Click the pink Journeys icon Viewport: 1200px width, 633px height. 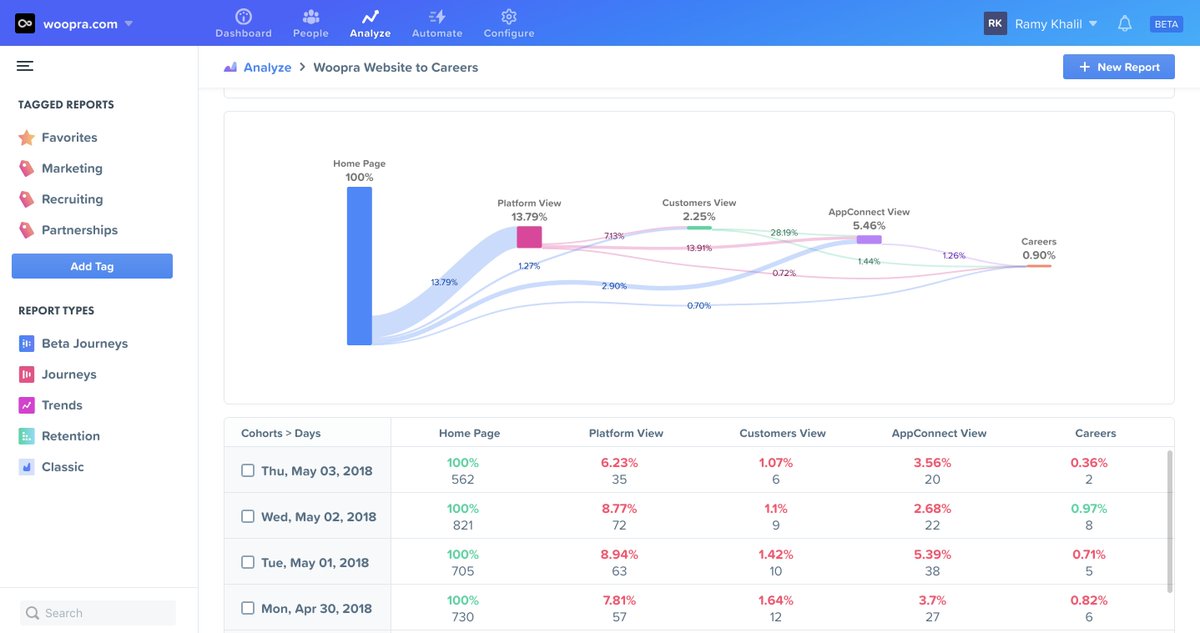[27, 374]
